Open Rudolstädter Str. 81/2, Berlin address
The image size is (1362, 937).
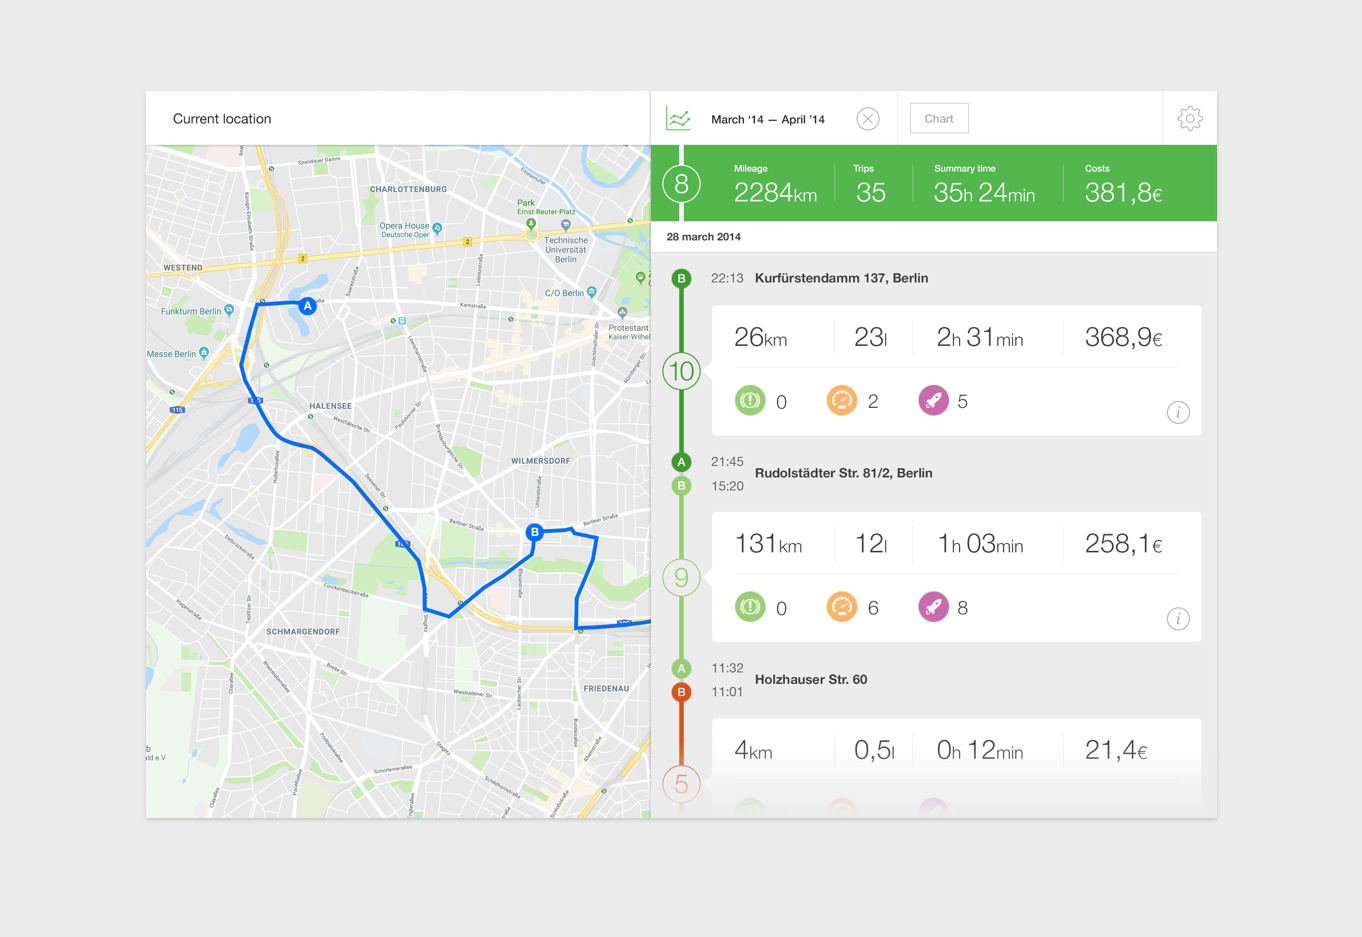[x=843, y=473]
